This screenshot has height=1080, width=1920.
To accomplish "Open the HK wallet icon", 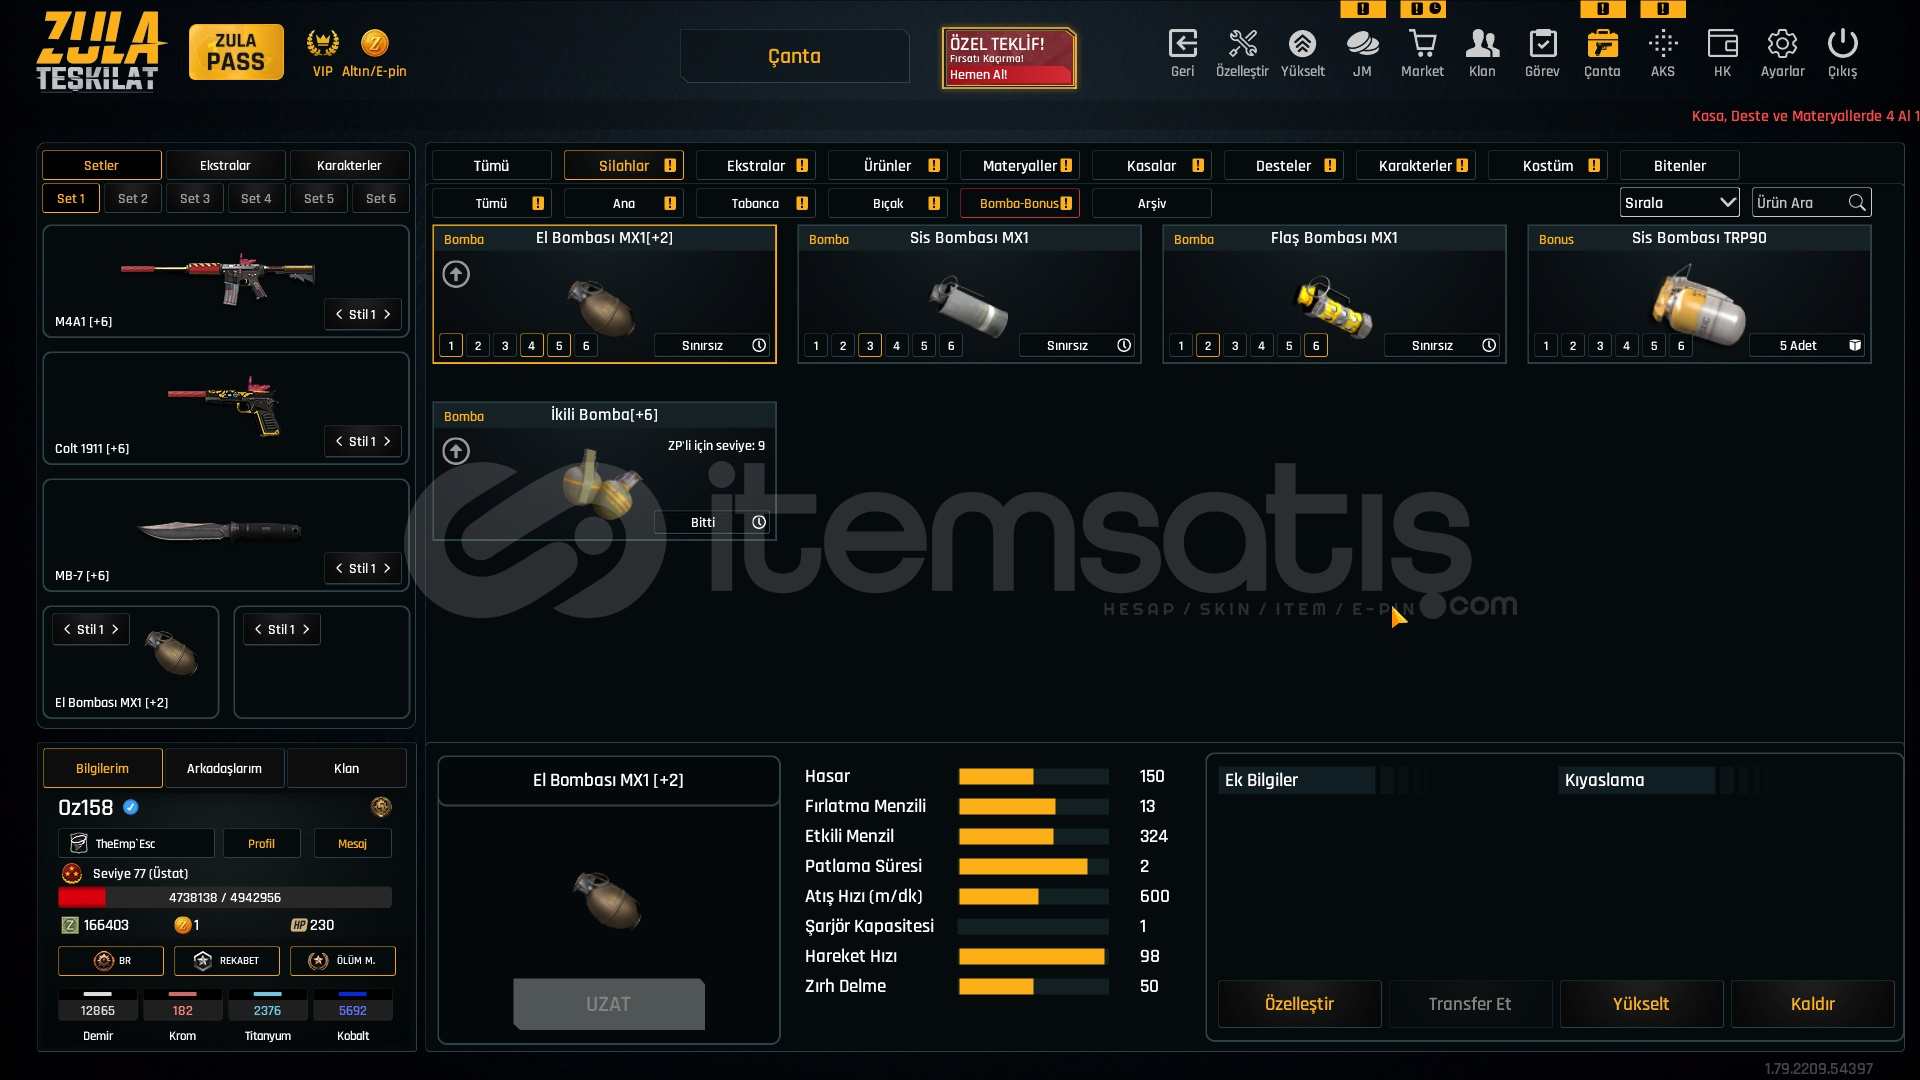I will pos(1722,44).
